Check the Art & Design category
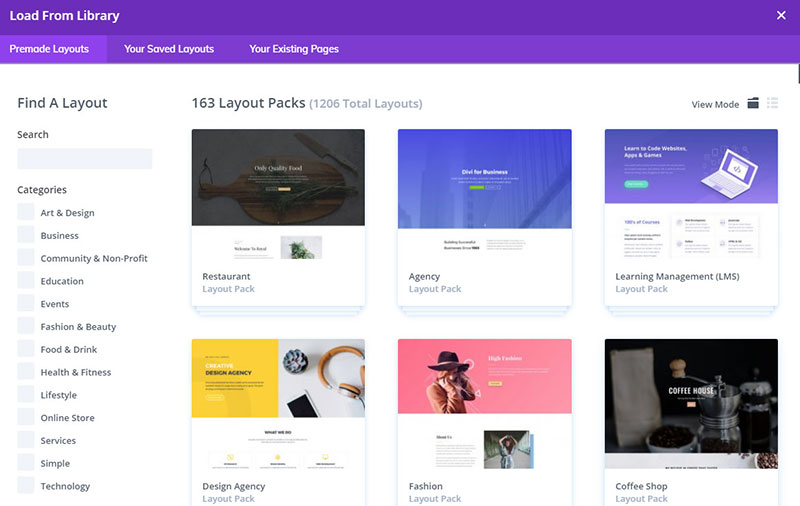 [x=26, y=212]
